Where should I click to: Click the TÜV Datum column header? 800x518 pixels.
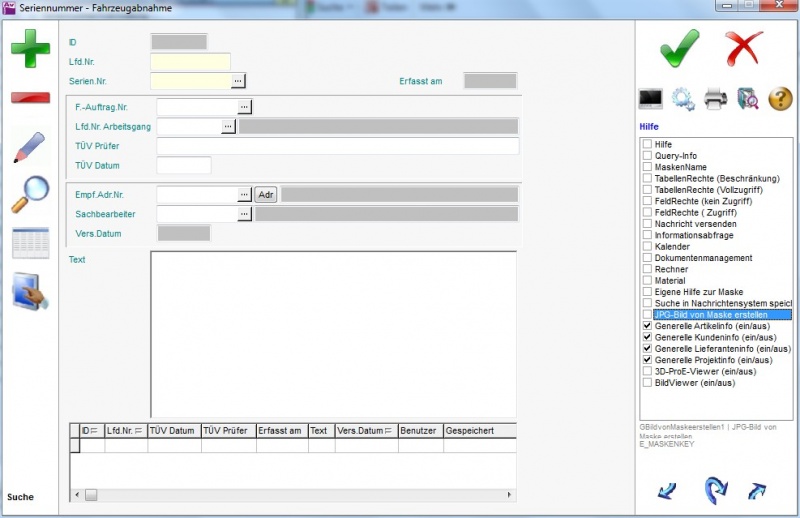174,431
